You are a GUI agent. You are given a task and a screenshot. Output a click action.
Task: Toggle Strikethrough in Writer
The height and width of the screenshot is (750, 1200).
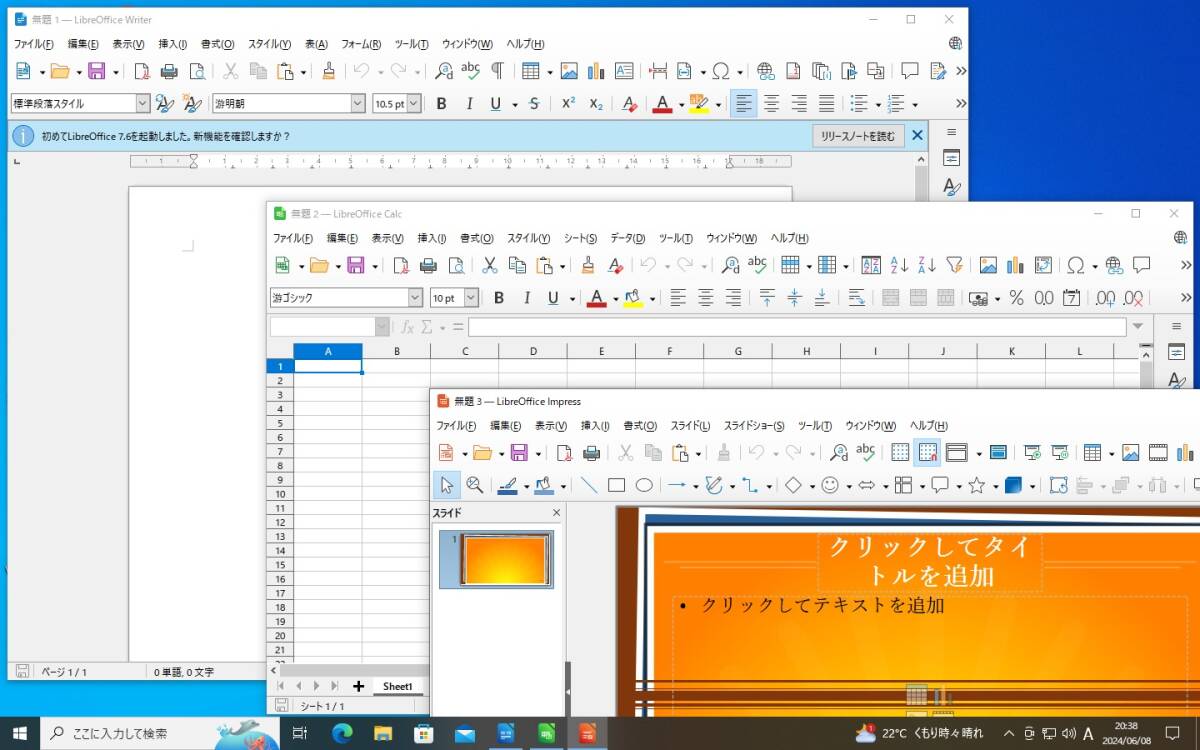click(534, 103)
